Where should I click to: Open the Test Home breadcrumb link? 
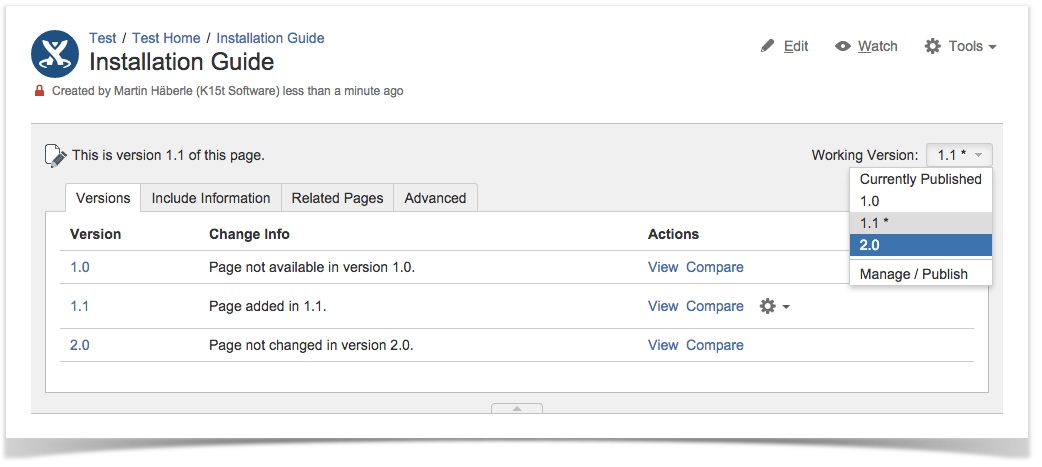[166, 38]
